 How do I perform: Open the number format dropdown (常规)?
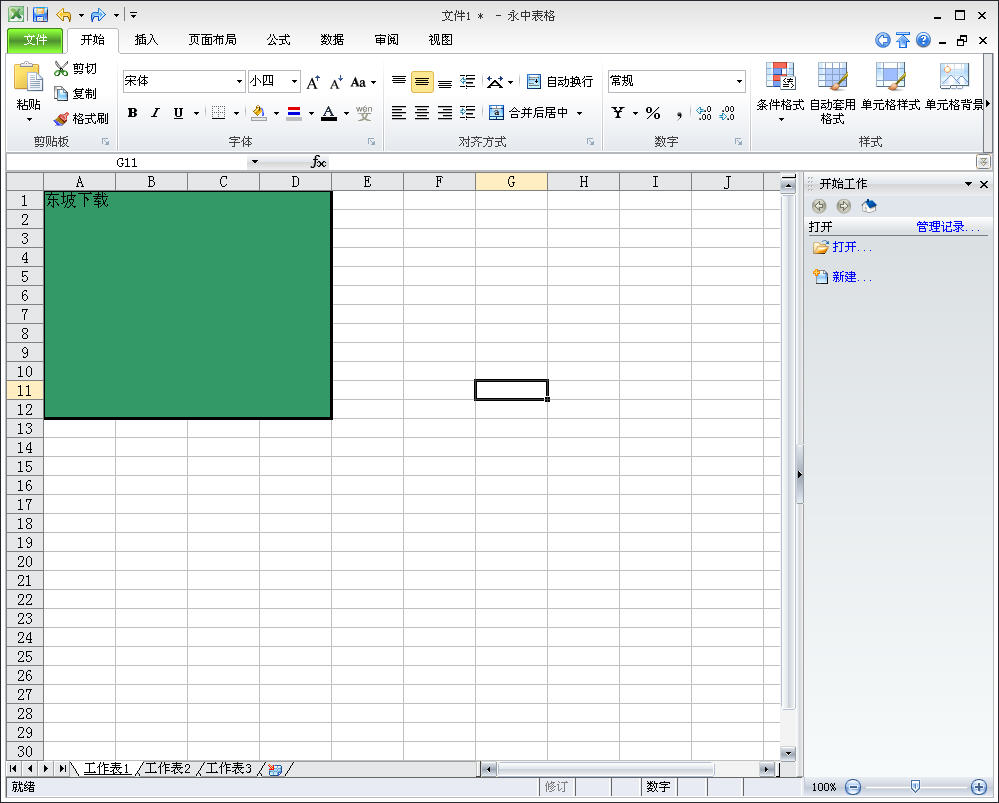click(x=739, y=82)
